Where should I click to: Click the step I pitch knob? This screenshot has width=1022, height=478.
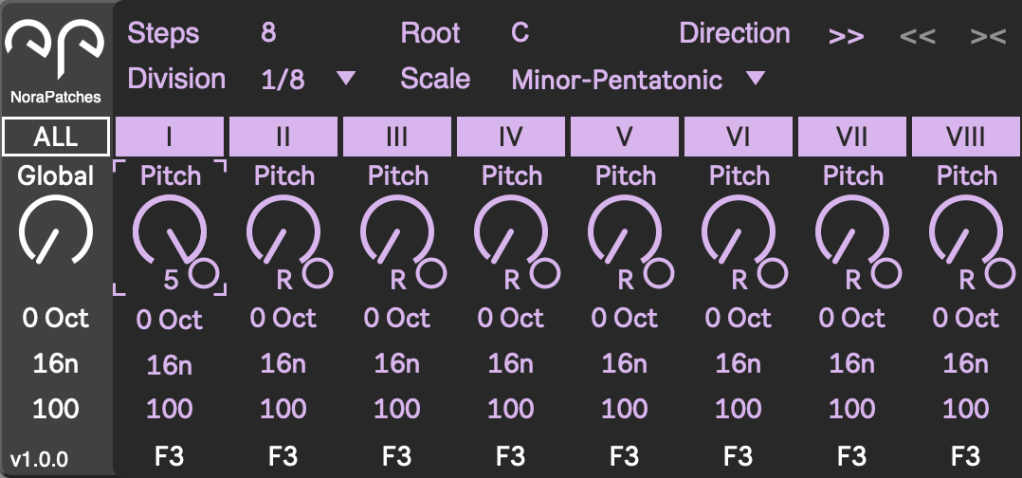[170, 231]
